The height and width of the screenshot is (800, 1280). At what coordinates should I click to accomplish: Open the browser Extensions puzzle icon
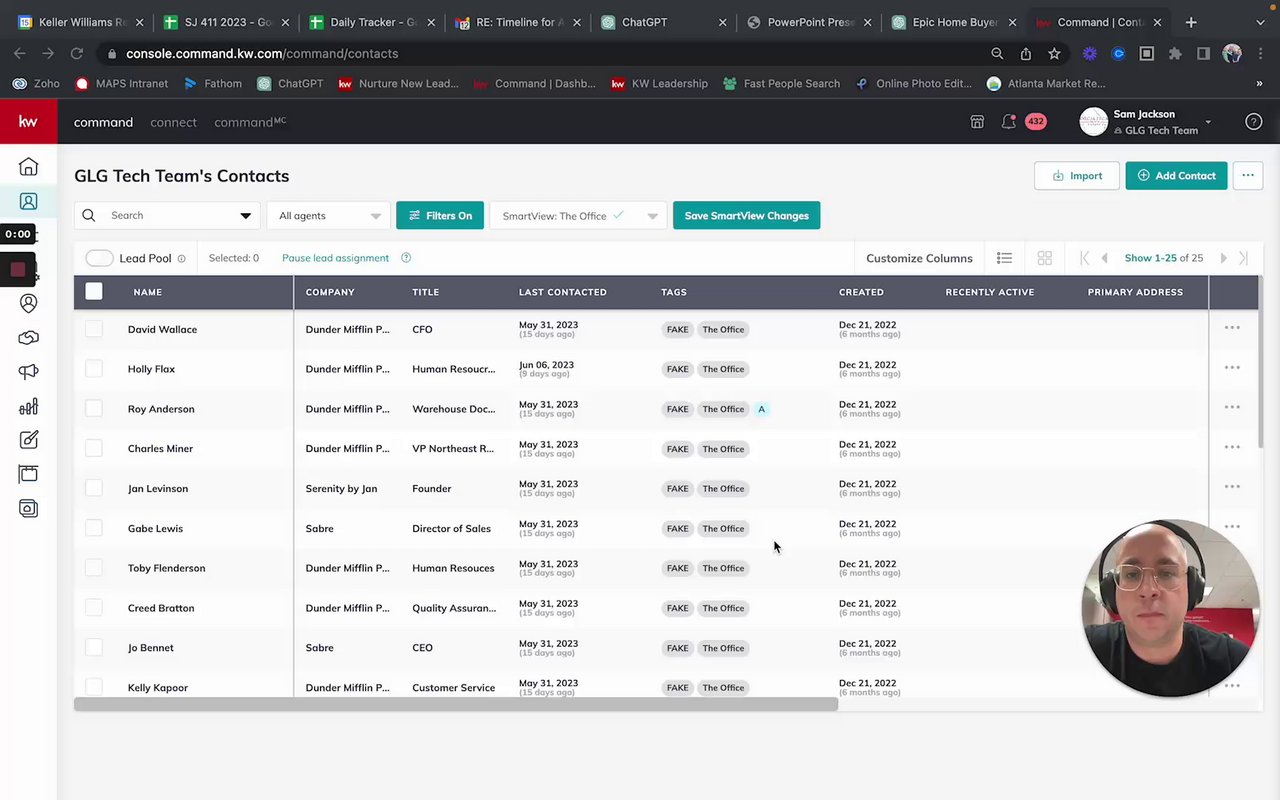point(1175,54)
